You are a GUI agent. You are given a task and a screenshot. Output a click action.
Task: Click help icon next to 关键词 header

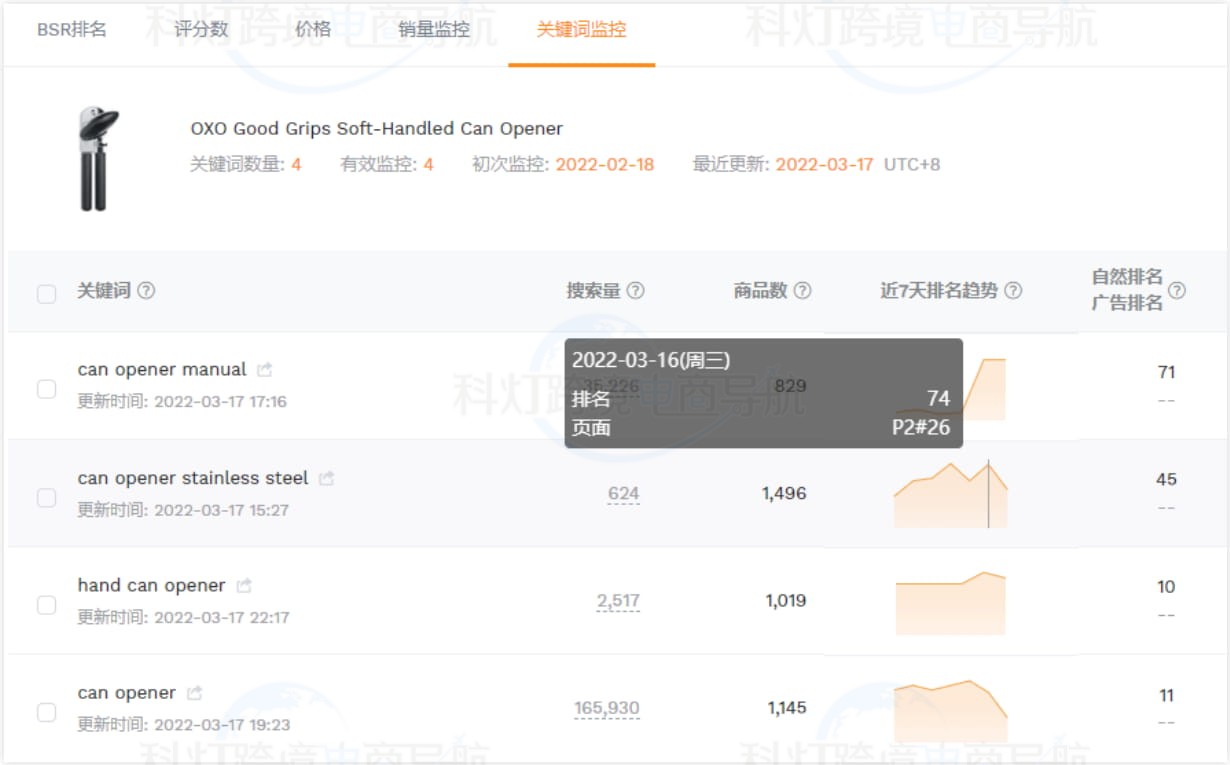click(146, 291)
